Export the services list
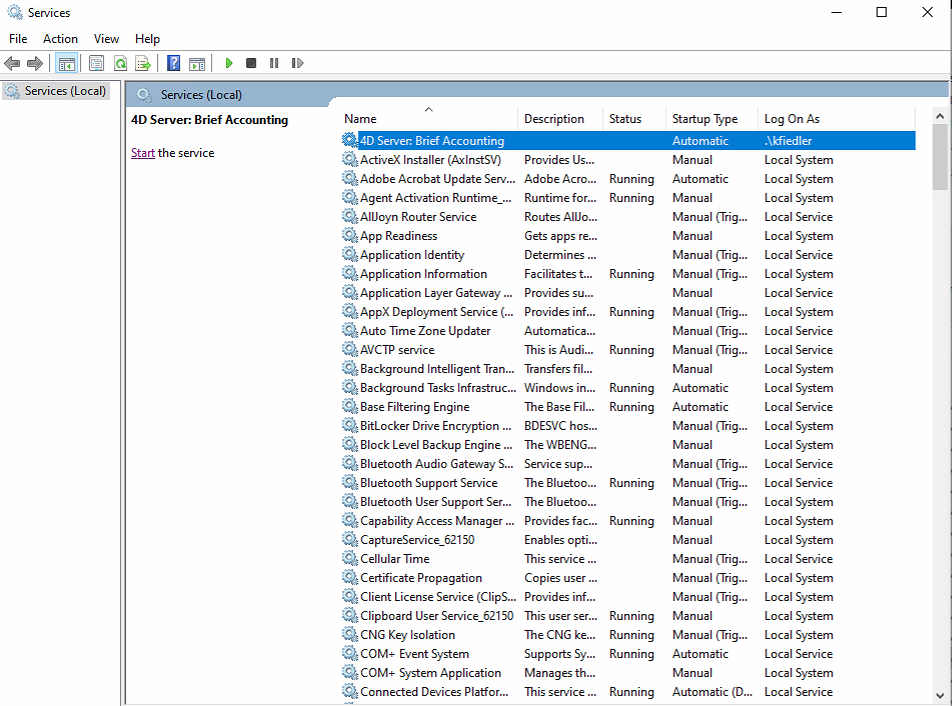The image size is (952, 706). pyautogui.click(x=143, y=62)
